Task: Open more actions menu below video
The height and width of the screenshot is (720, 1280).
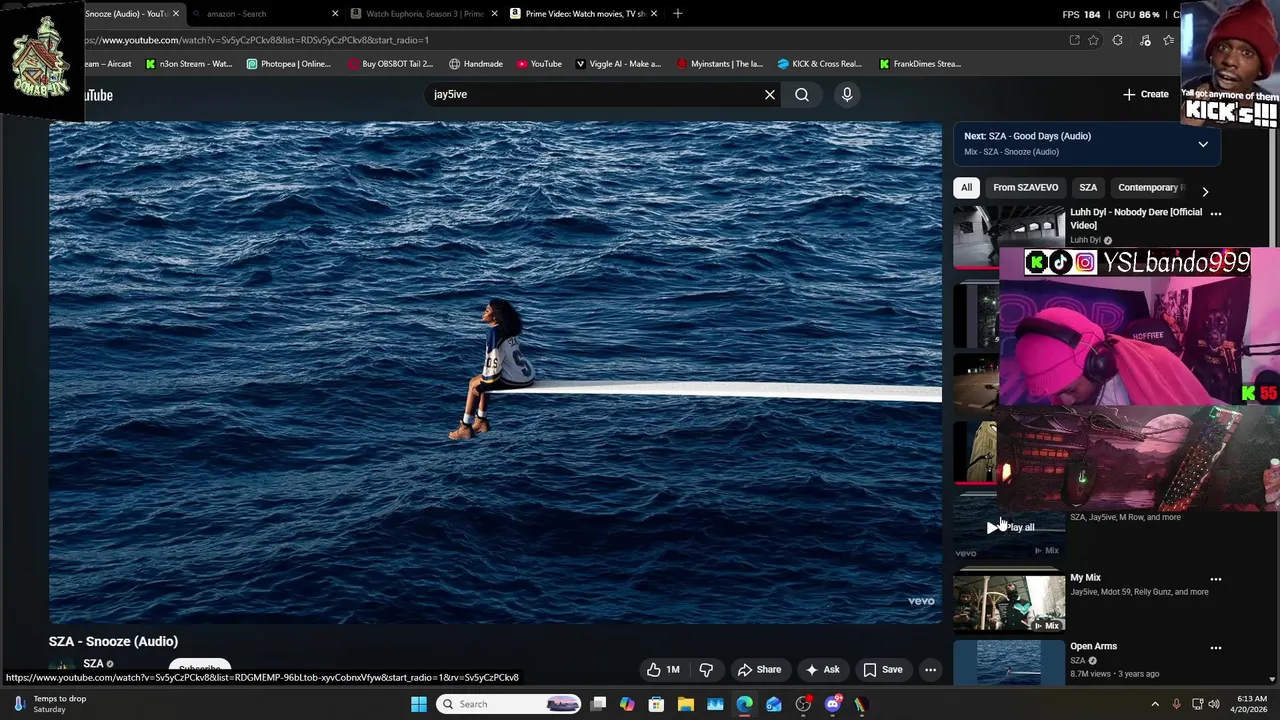Action: coord(930,670)
